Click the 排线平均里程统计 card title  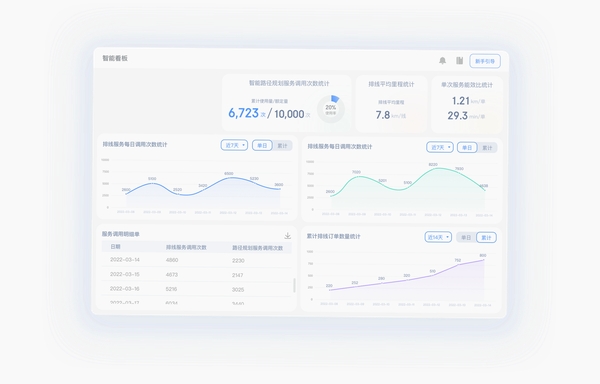pos(391,84)
